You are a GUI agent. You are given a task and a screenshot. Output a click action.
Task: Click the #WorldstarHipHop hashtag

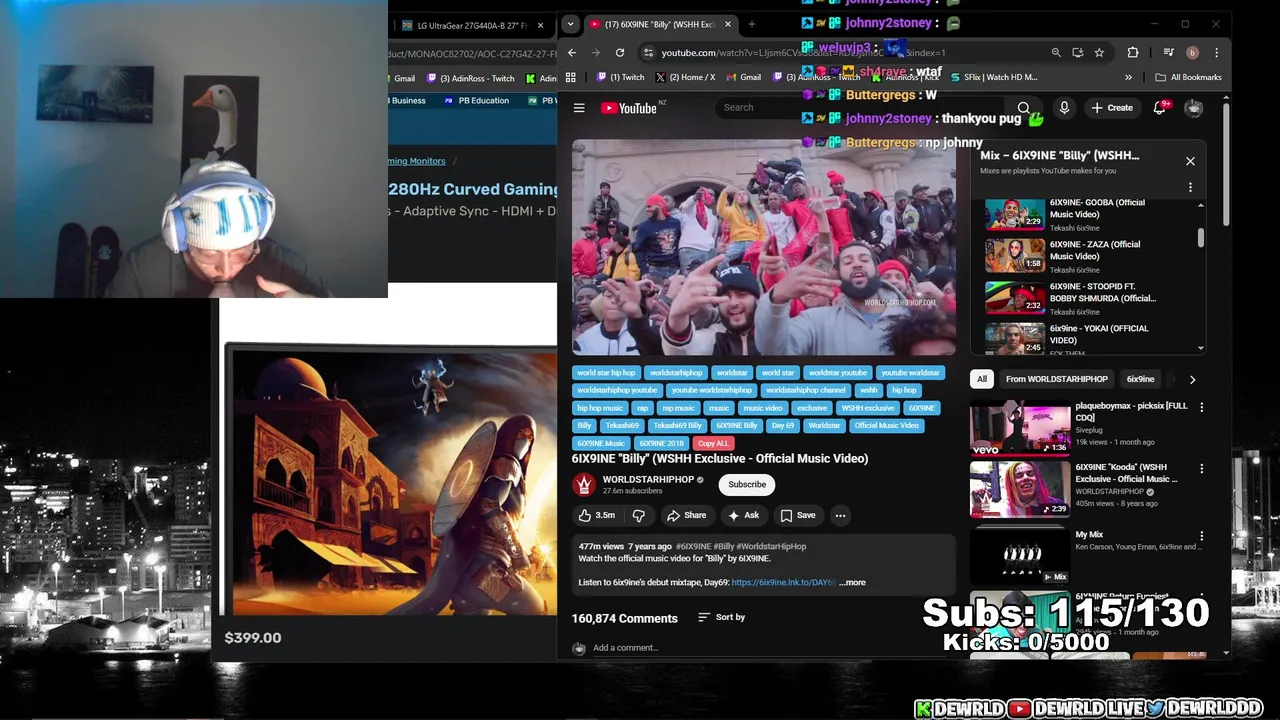[x=771, y=546]
